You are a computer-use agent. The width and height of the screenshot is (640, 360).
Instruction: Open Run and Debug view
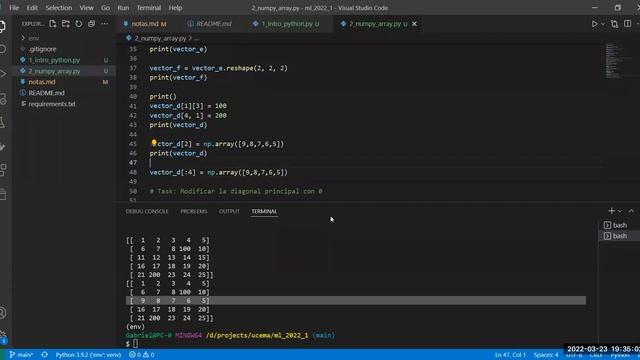(2, 74)
